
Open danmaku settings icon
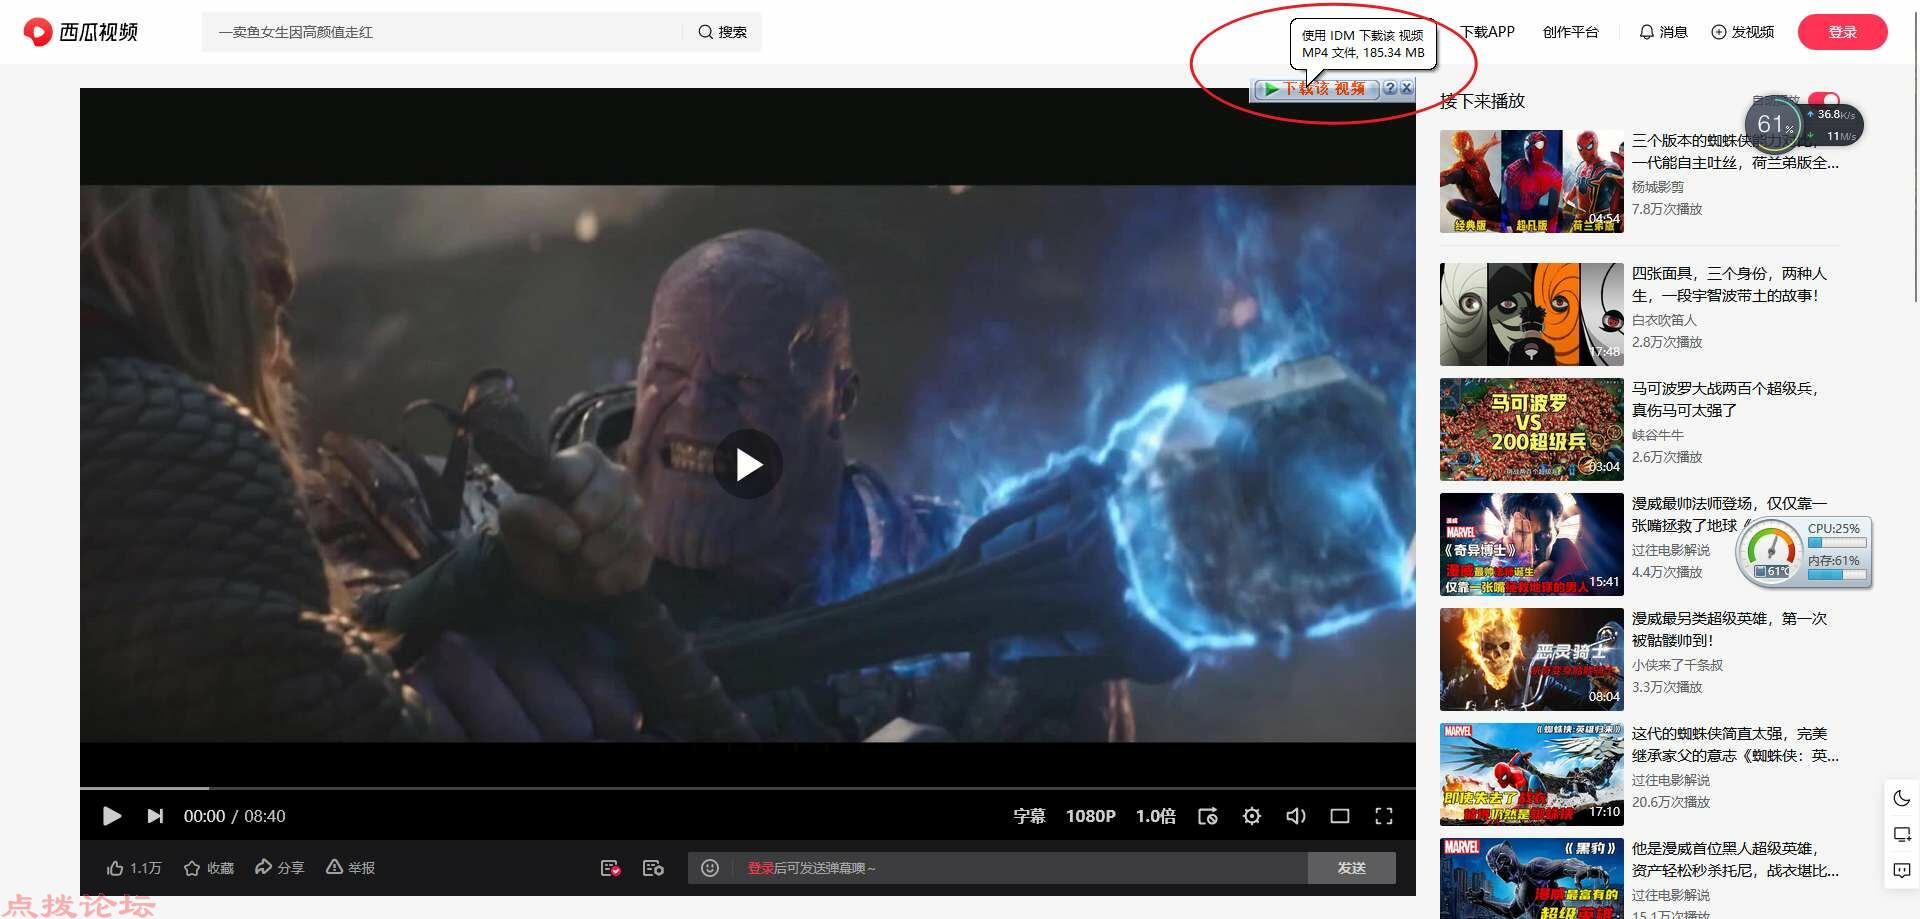[x=653, y=868]
